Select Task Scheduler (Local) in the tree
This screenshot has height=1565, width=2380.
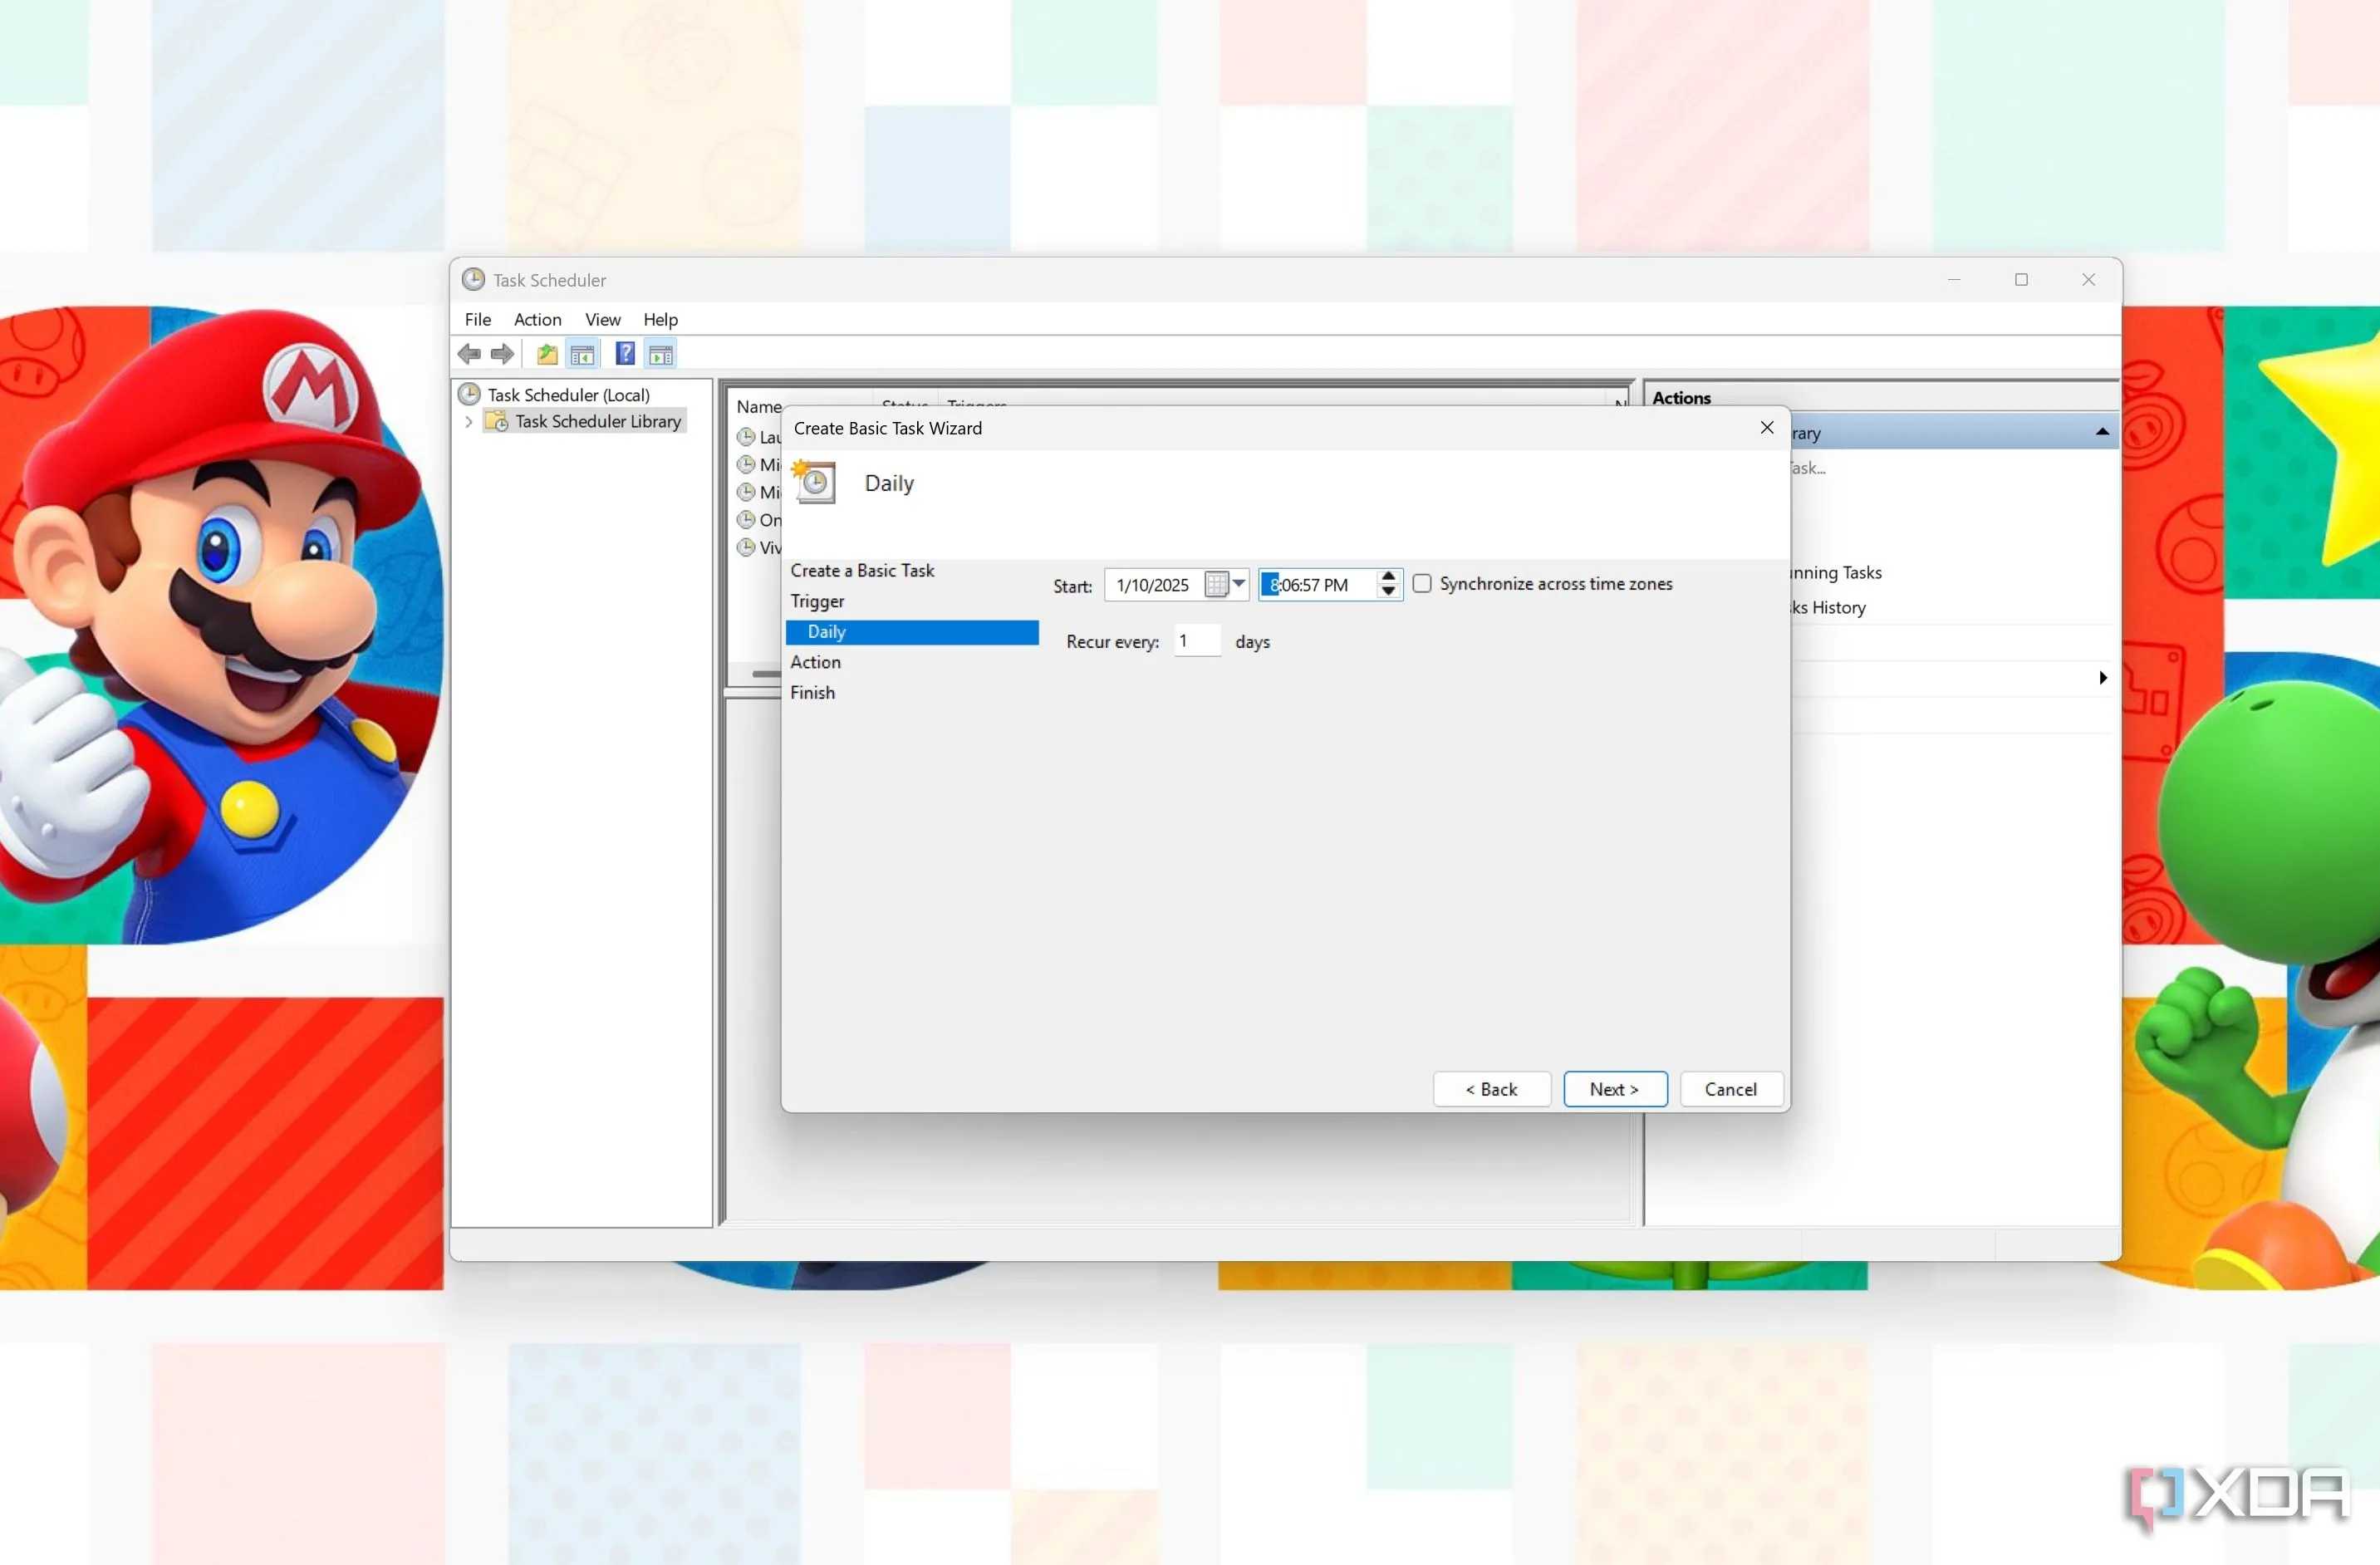click(x=568, y=395)
